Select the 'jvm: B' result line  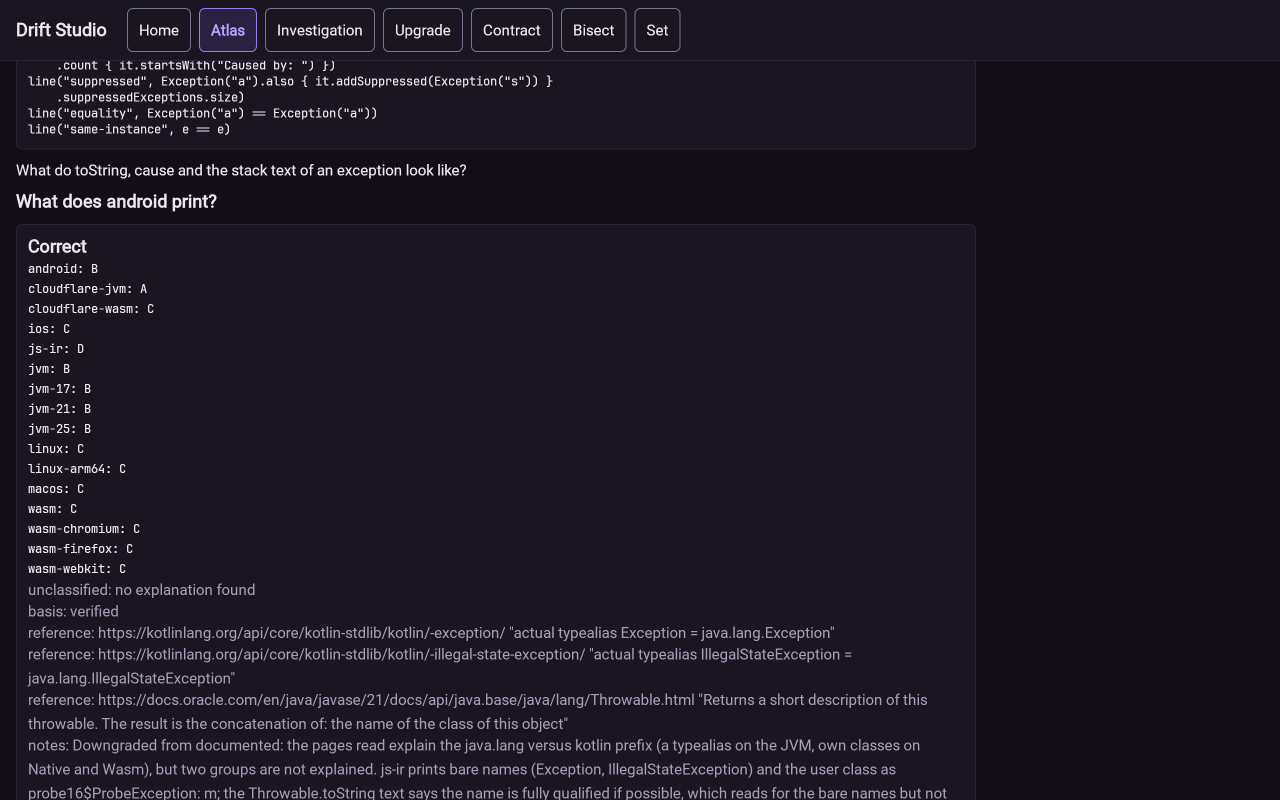click(49, 369)
